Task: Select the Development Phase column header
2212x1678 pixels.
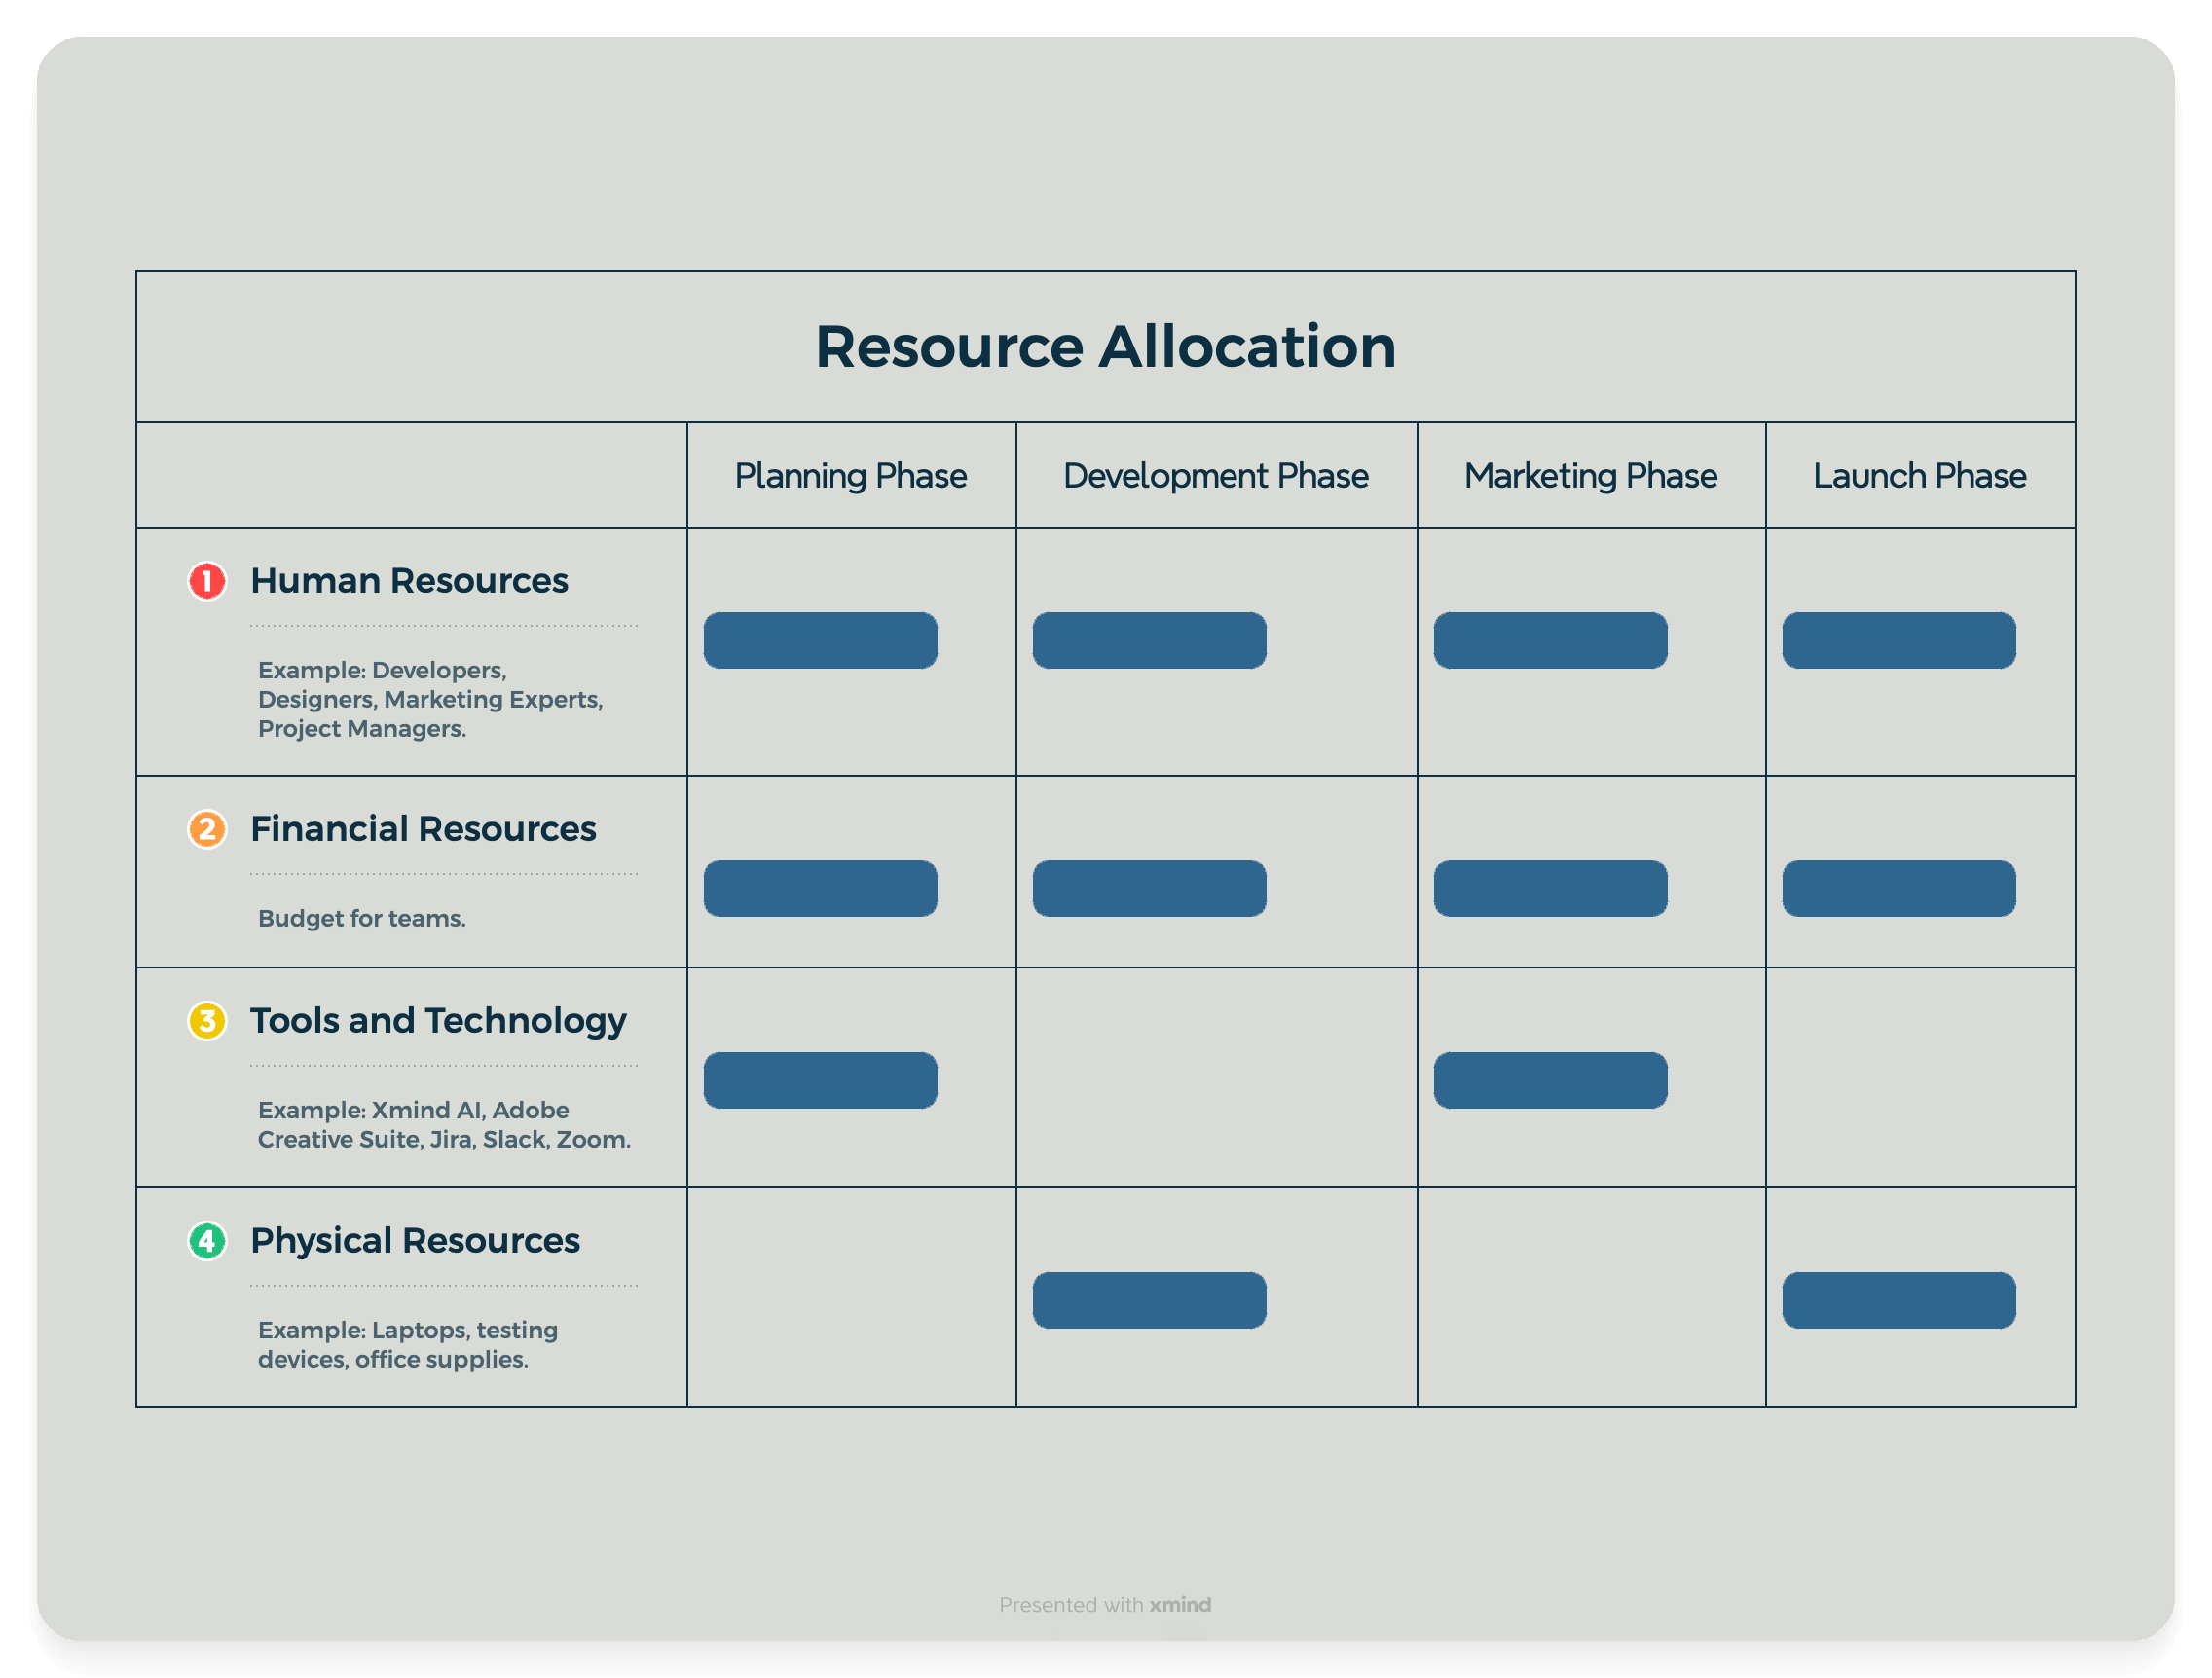Action: click(x=1215, y=476)
